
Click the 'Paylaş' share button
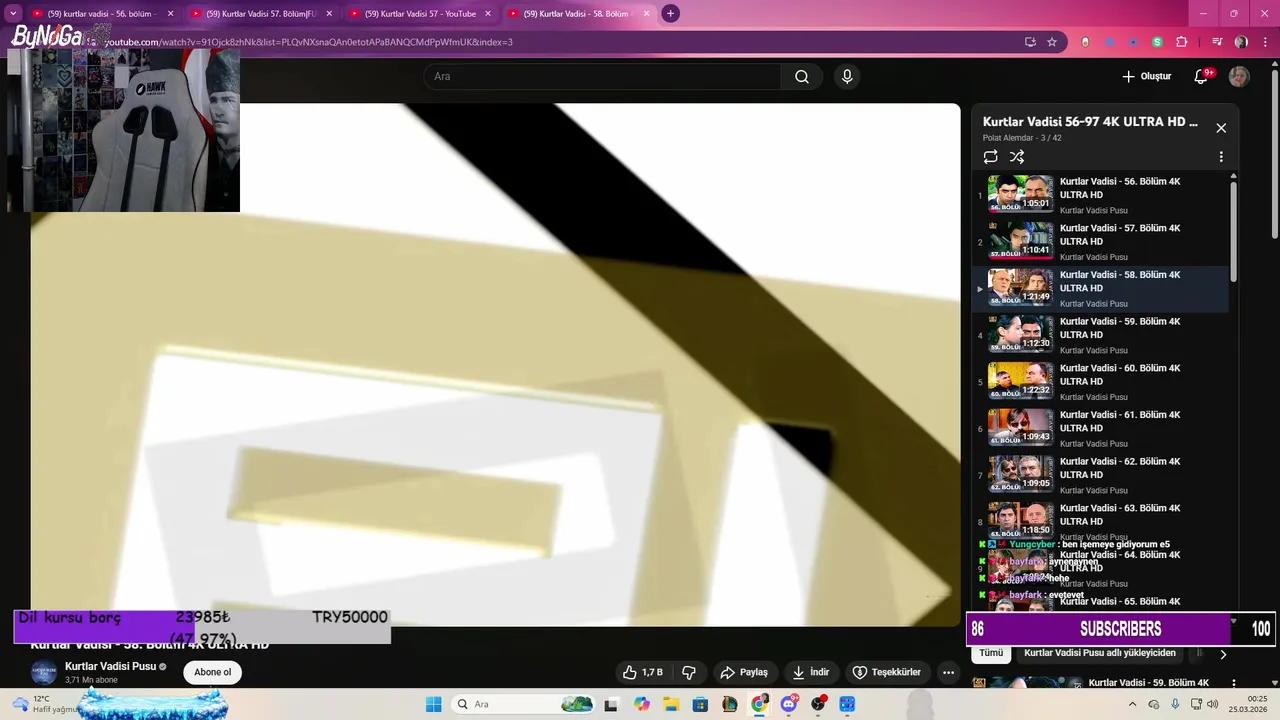(x=745, y=672)
